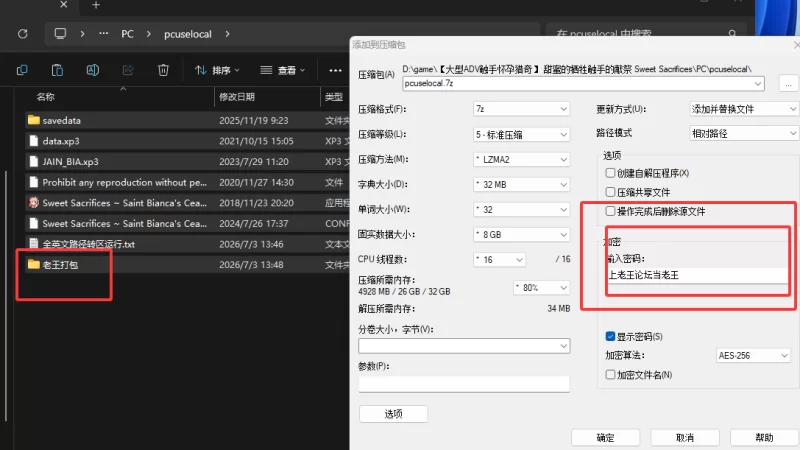This screenshot has width=800, height=450.
Task: Click the Explorer rename toolbar icon
Action: click(93, 70)
